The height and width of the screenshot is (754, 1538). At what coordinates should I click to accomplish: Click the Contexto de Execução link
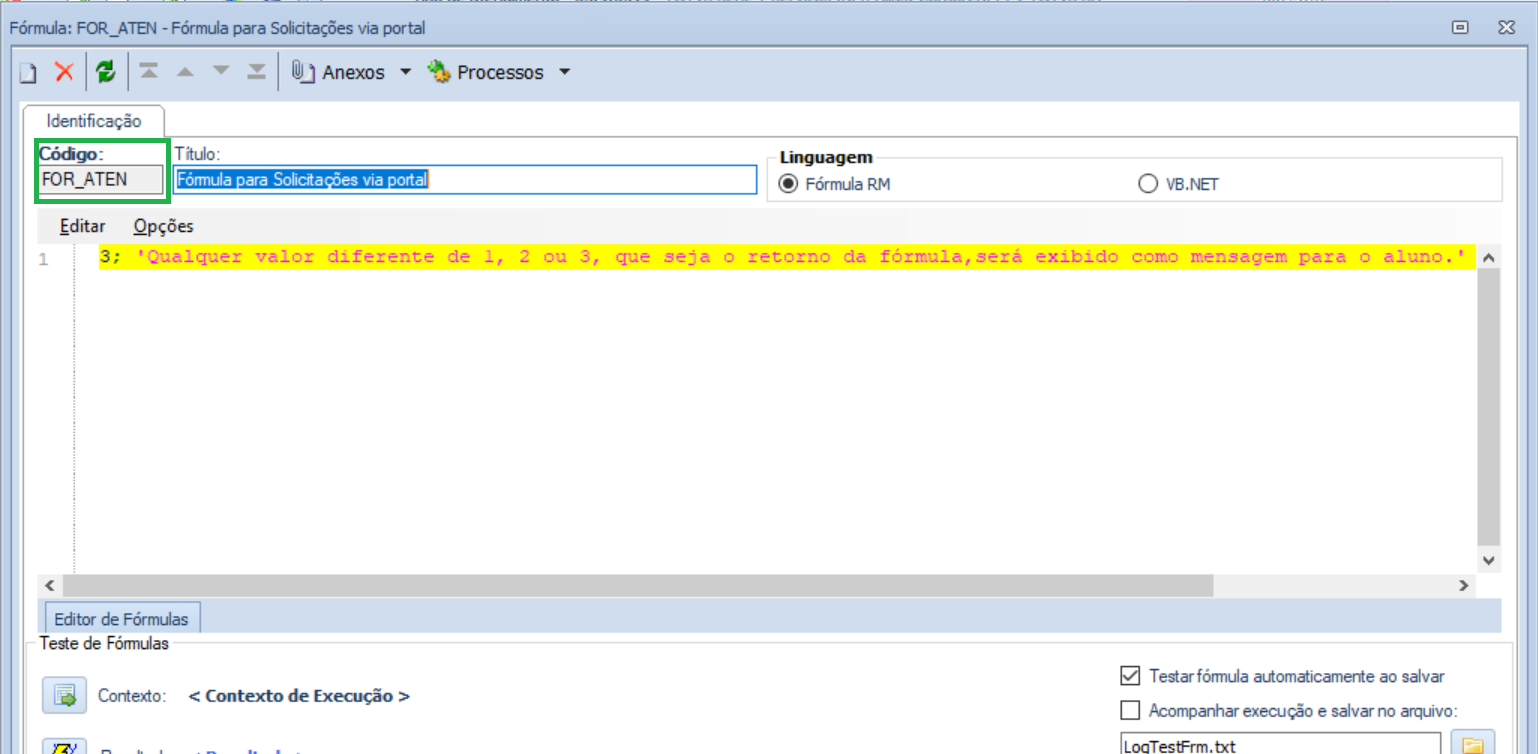299,696
